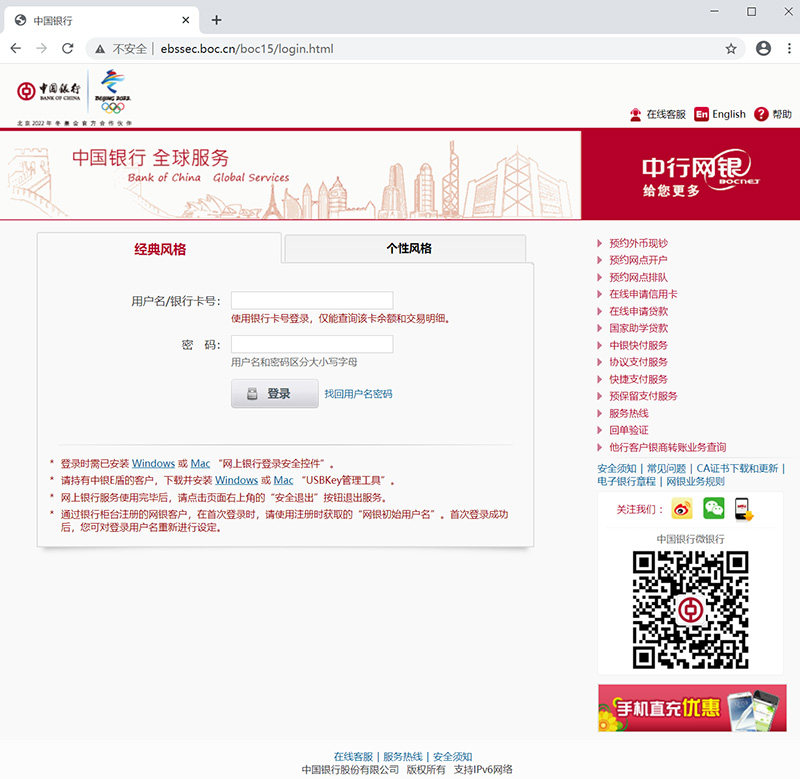Viewport: 800px width, 779px height.
Task: Bookmark this page with the star icon
Action: (732, 48)
